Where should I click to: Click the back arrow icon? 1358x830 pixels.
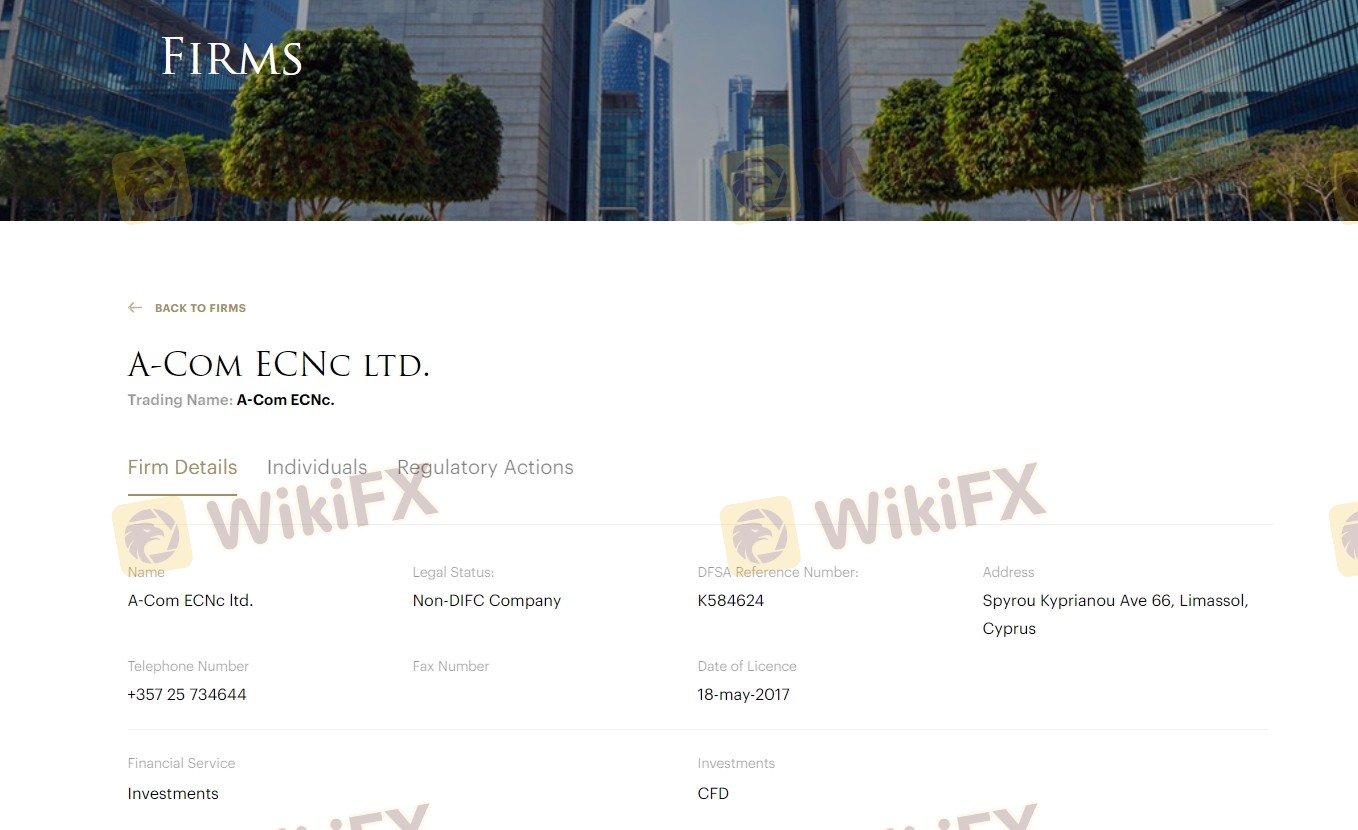tap(135, 308)
